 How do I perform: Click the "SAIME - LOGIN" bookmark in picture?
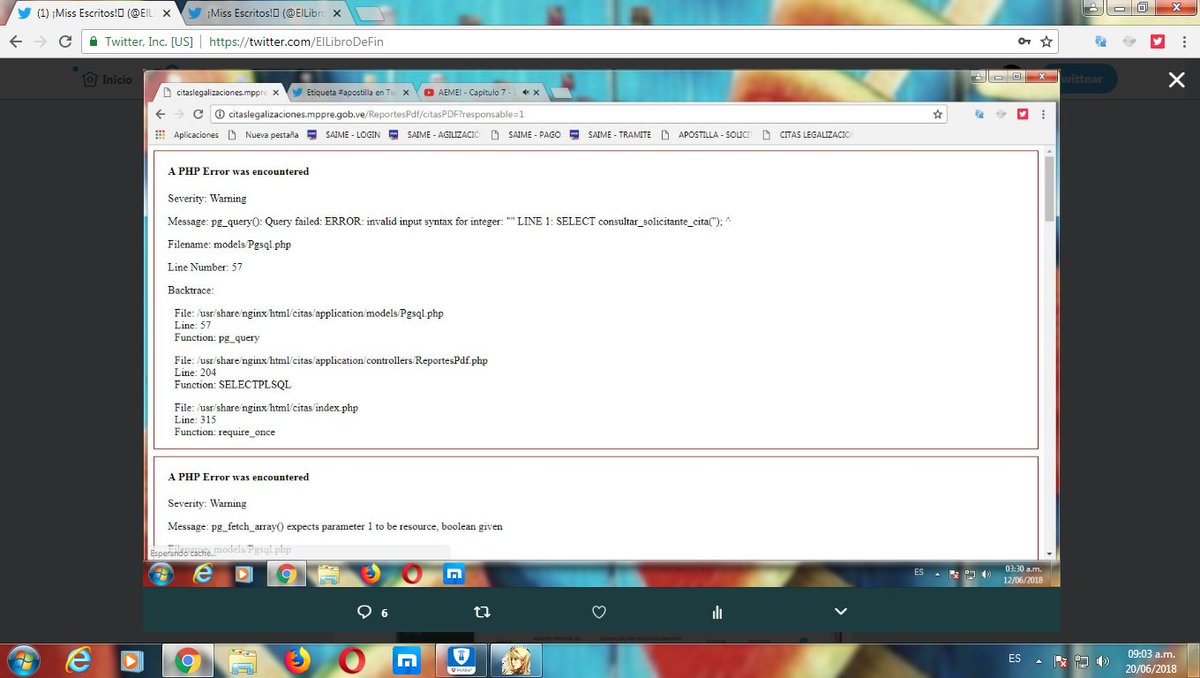click(343, 135)
